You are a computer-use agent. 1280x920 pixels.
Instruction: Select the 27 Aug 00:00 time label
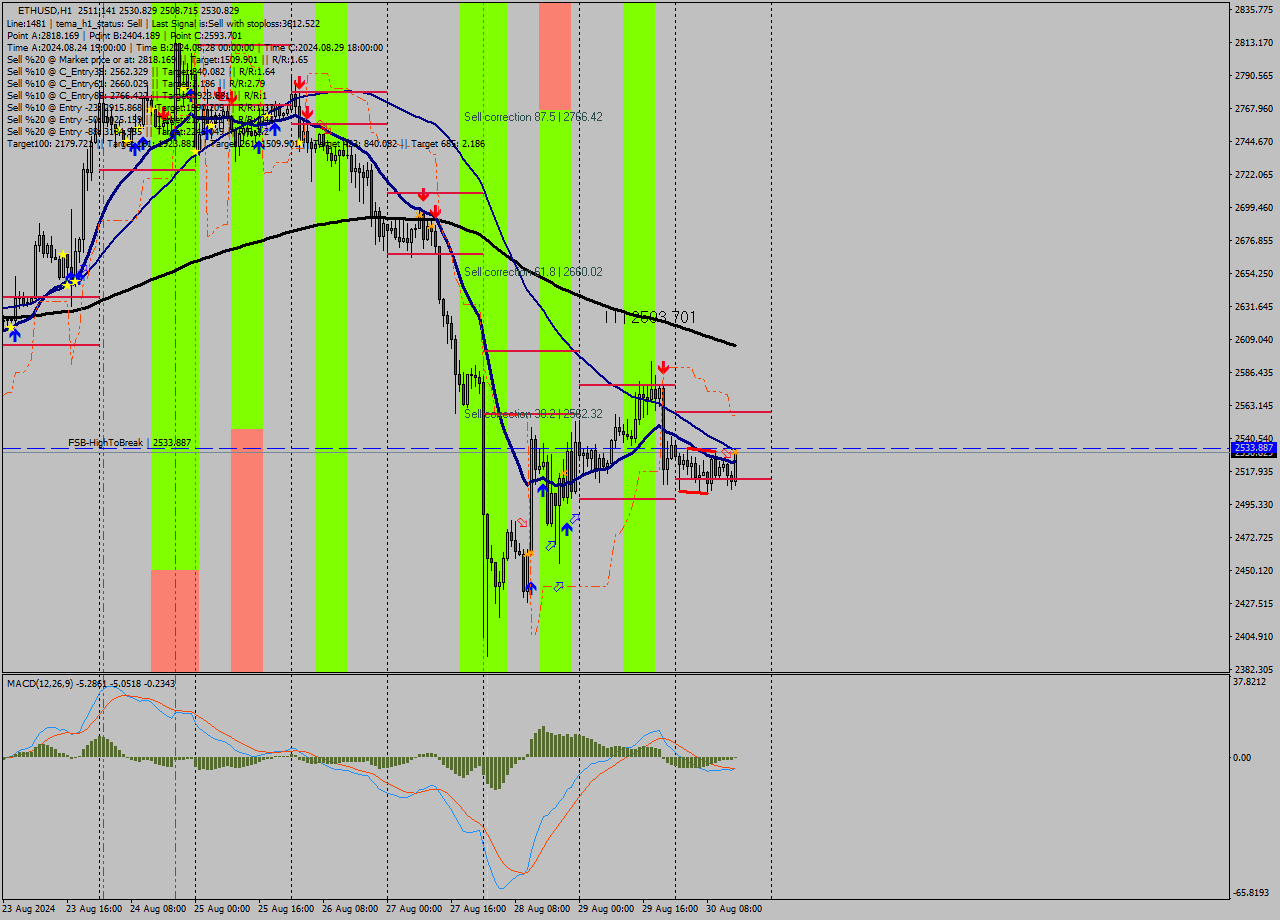coord(414,909)
